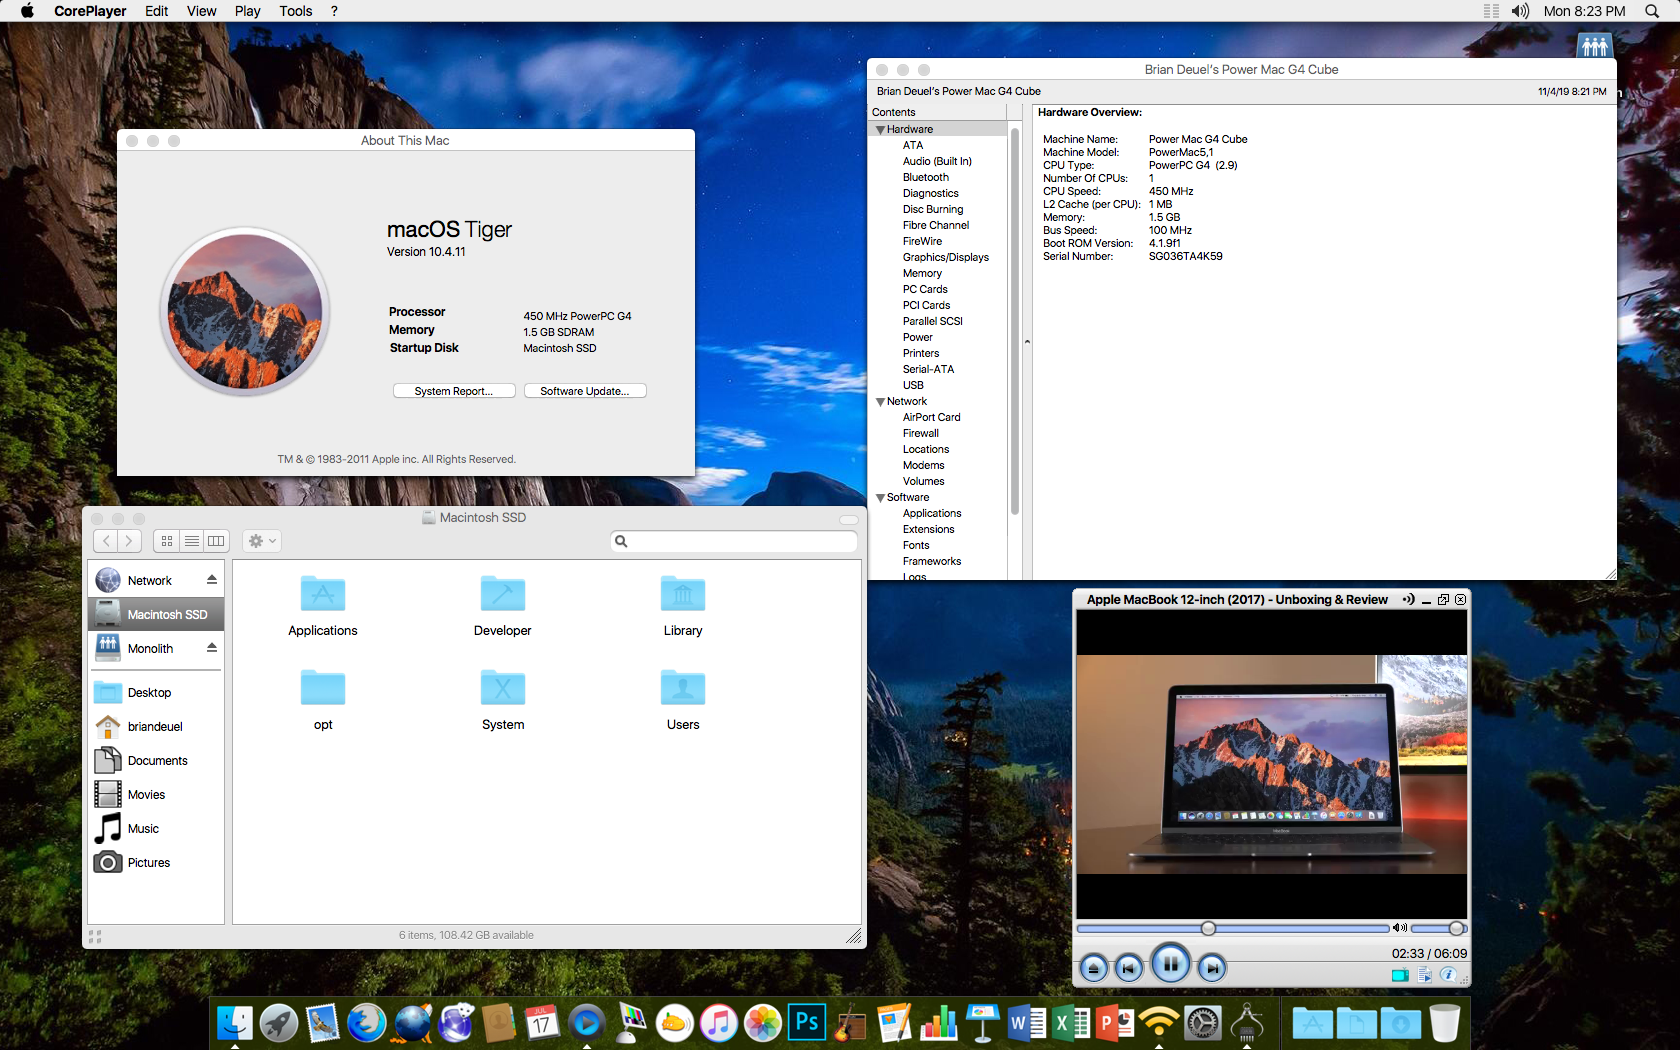This screenshot has width=1680, height=1050.
Task: Open the Tools menu
Action: click(296, 11)
